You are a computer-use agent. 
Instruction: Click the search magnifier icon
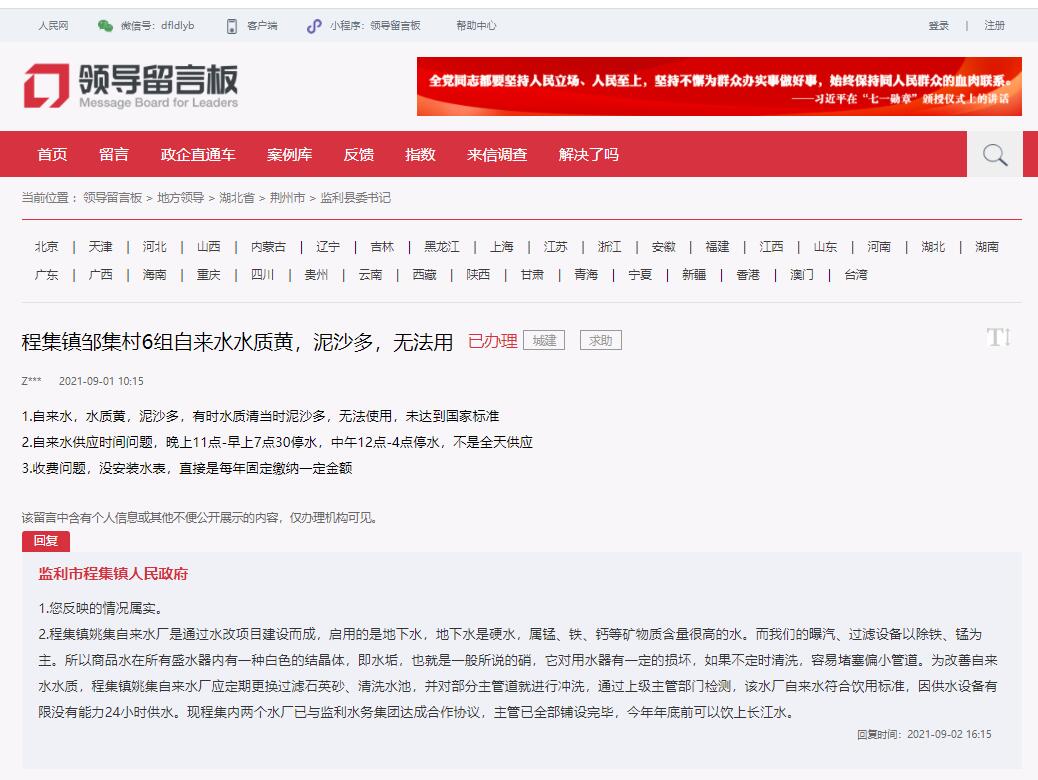pyautogui.click(x=994, y=155)
